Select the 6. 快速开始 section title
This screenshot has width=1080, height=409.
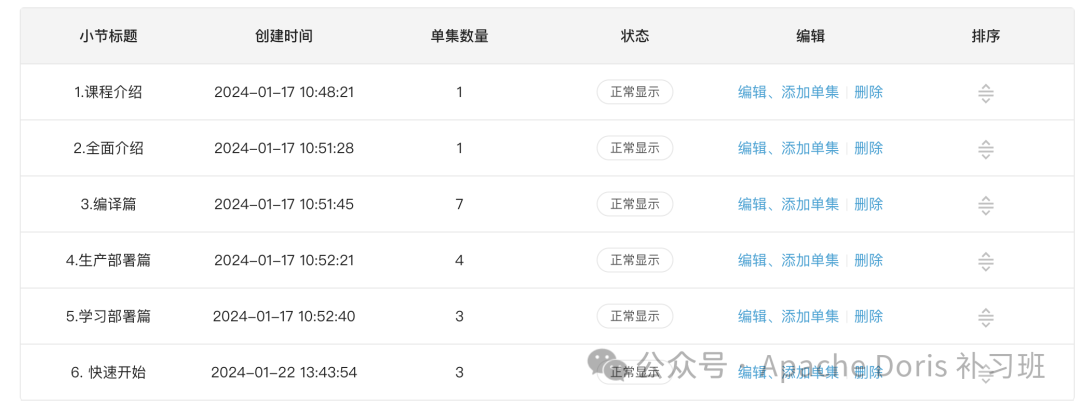tap(108, 372)
